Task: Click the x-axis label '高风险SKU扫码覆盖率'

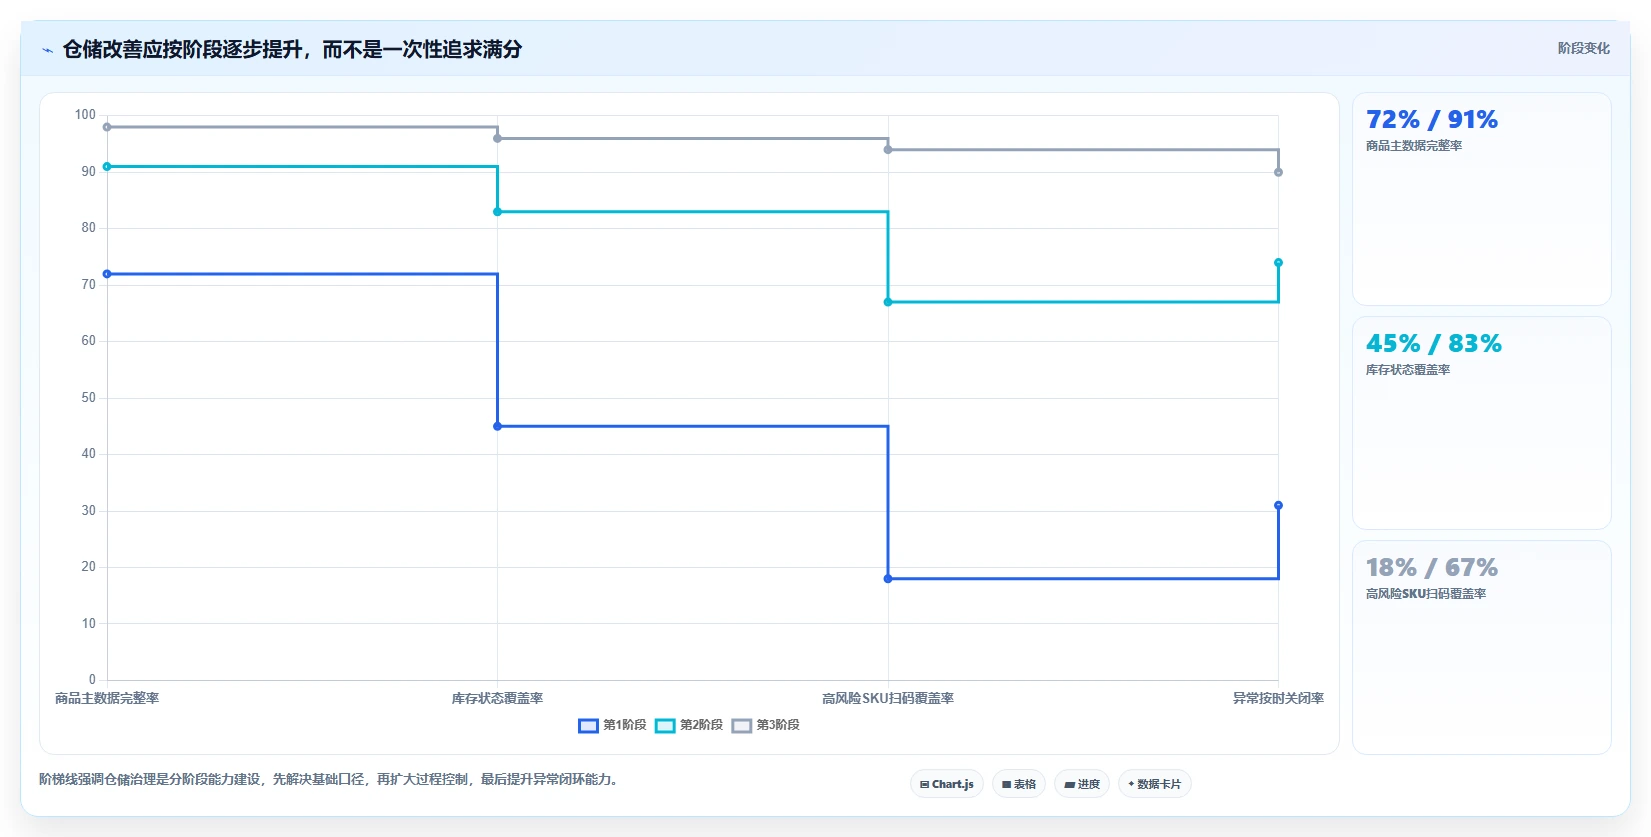Action: click(x=888, y=698)
